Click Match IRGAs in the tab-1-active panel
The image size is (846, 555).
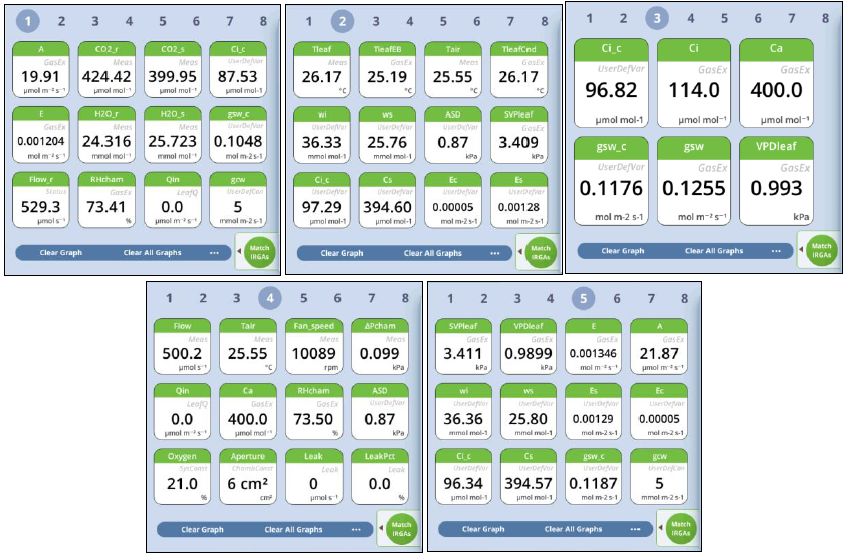tap(260, 252)
